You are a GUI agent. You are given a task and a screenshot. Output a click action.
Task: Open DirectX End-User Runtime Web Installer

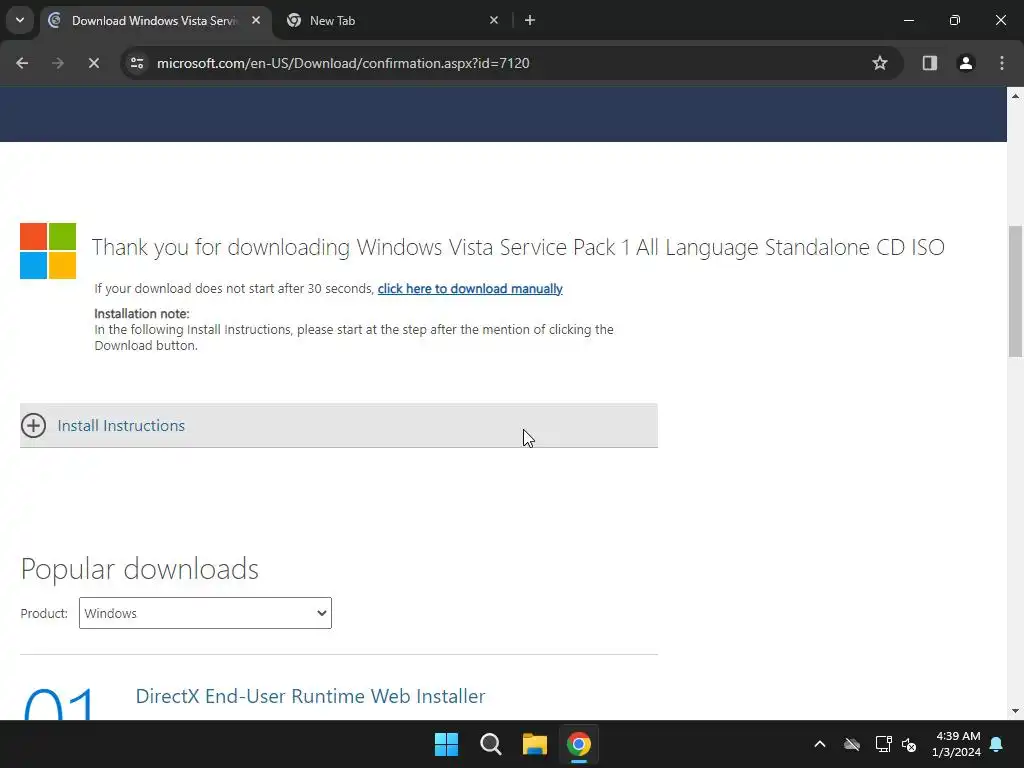click(x=310, y=696)
